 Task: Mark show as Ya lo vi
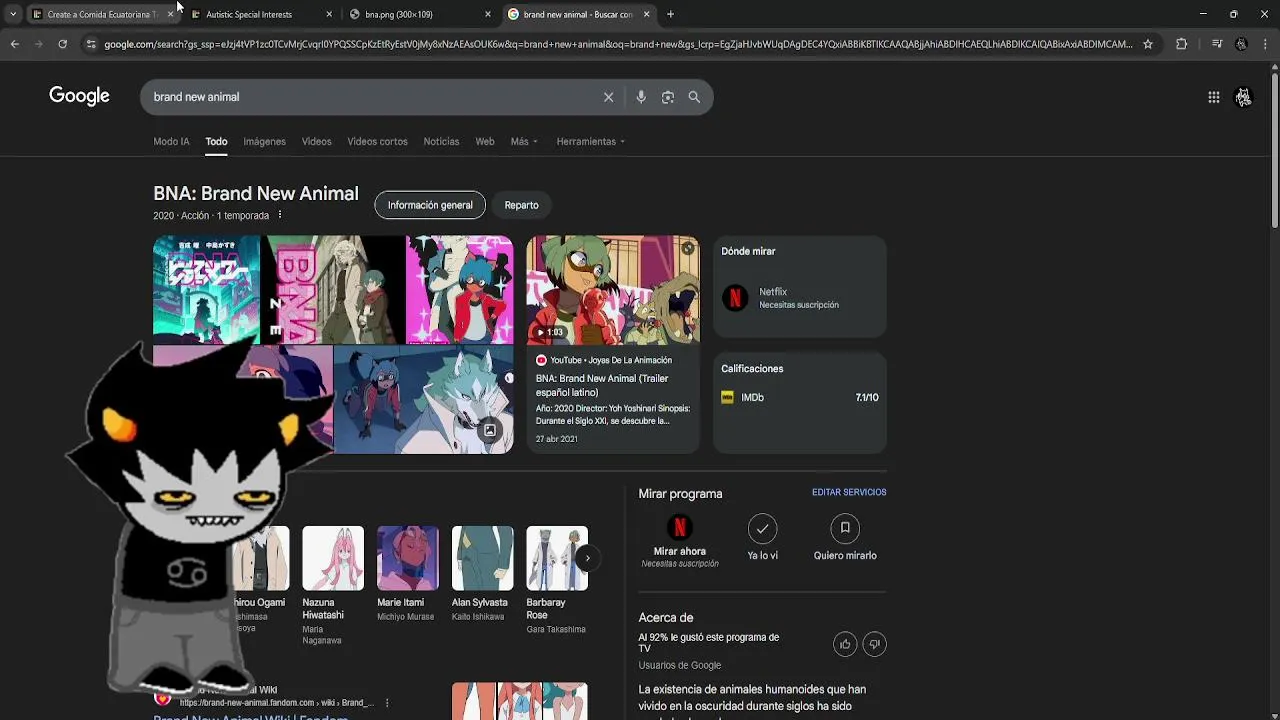pyautogui.click(x=762, y=528)
